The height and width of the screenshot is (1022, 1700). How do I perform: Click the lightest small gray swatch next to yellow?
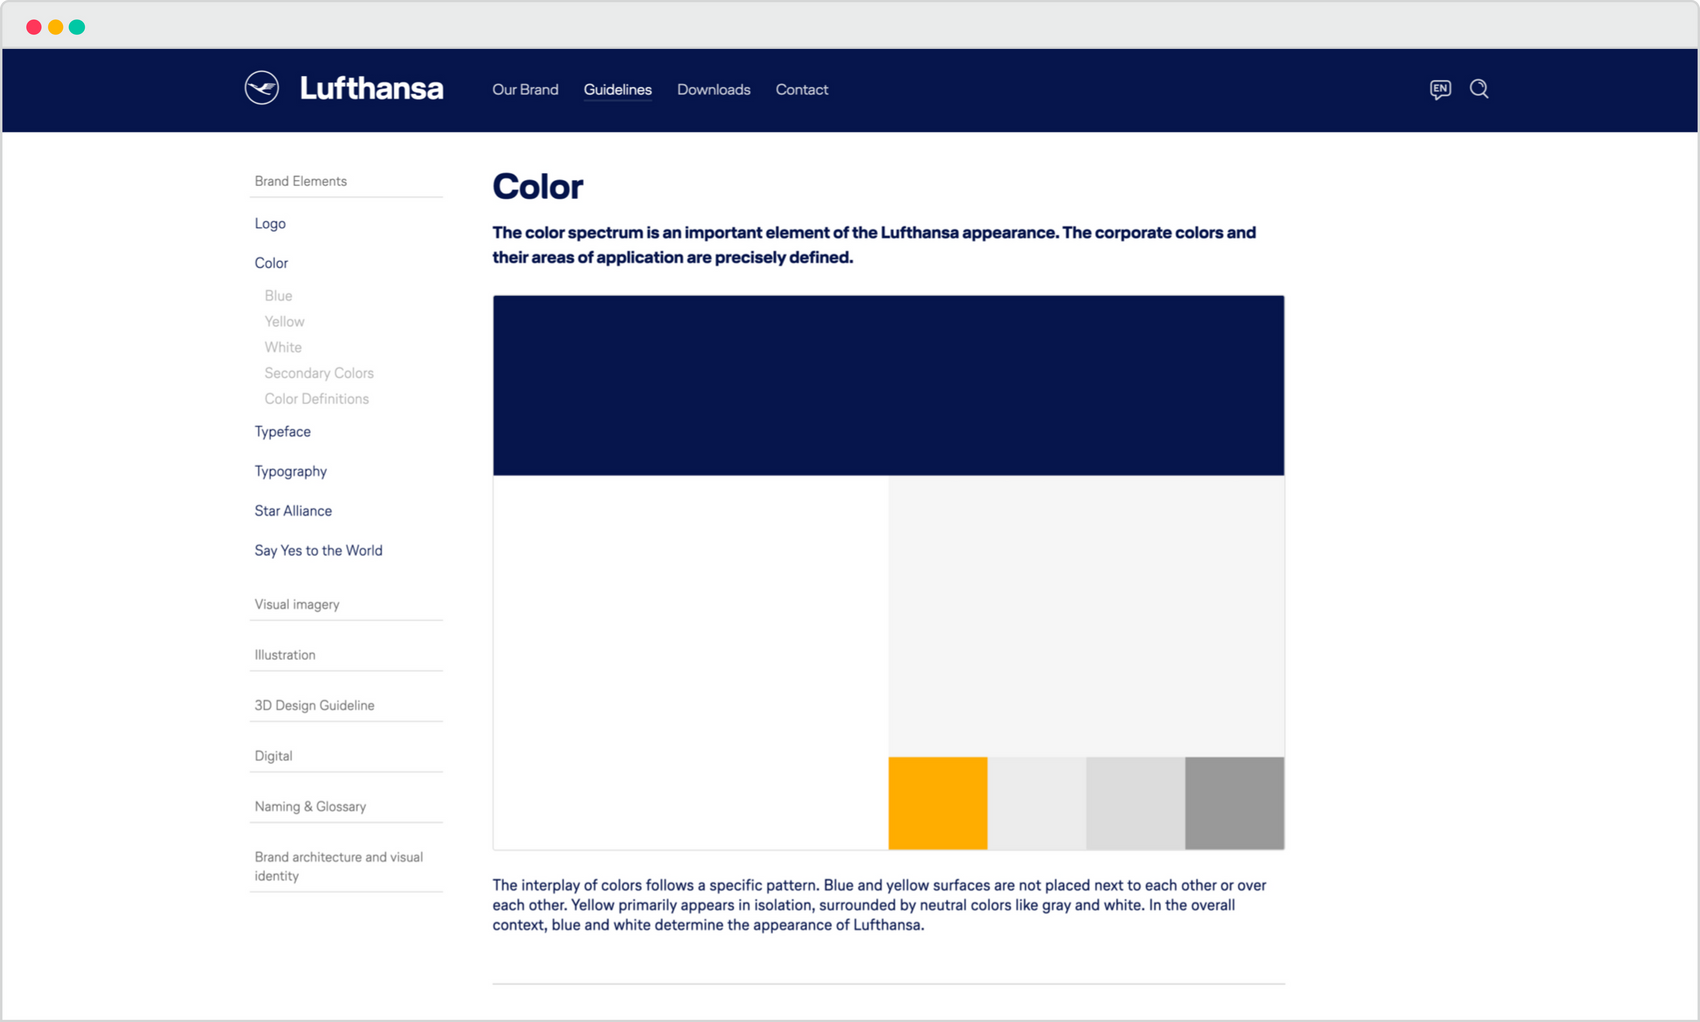click(1037, 803)
